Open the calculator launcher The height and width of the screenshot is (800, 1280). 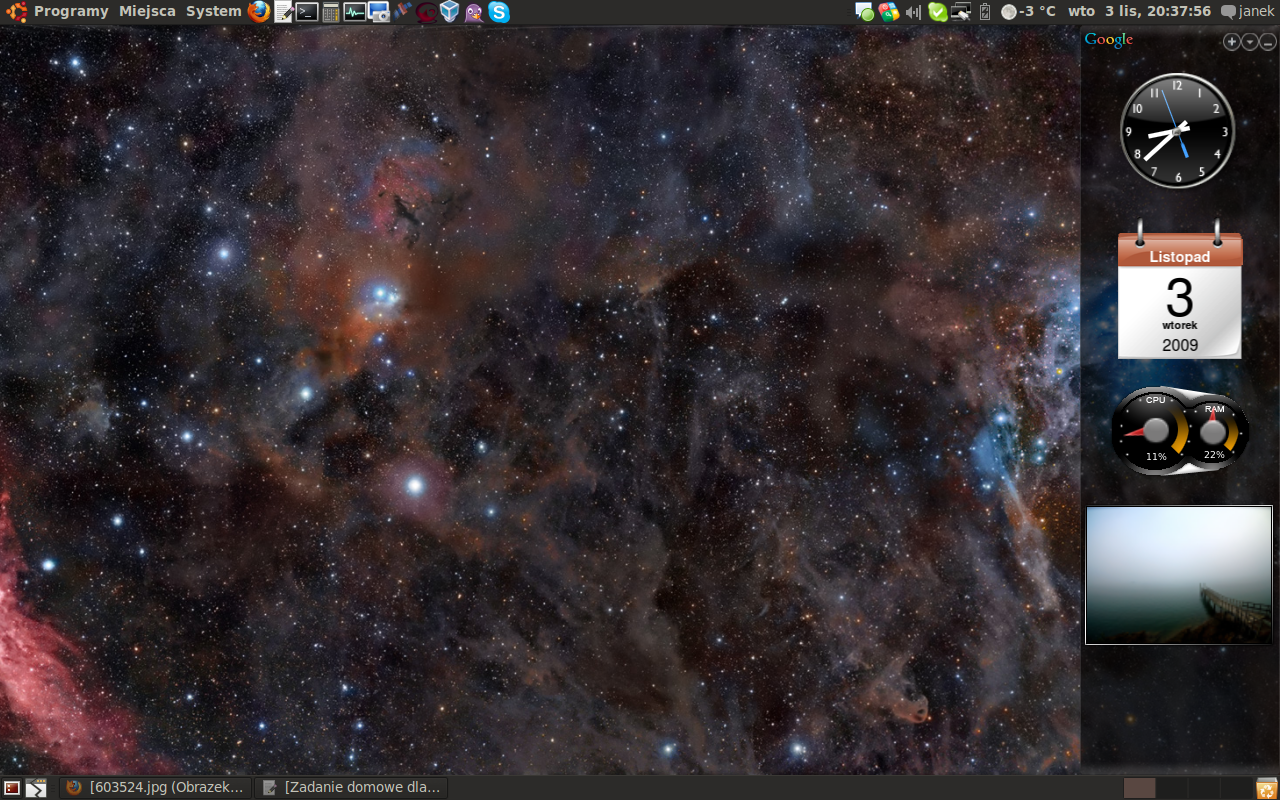(331, 12)
